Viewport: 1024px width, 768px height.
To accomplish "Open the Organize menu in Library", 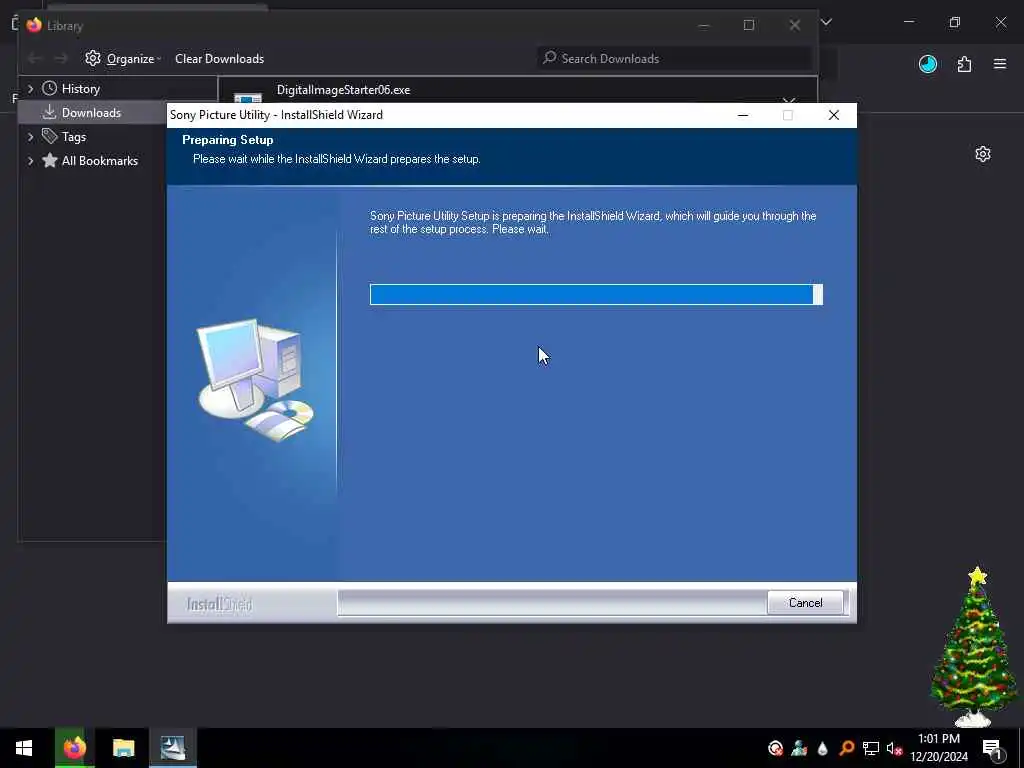I will (x=123, y=59).
